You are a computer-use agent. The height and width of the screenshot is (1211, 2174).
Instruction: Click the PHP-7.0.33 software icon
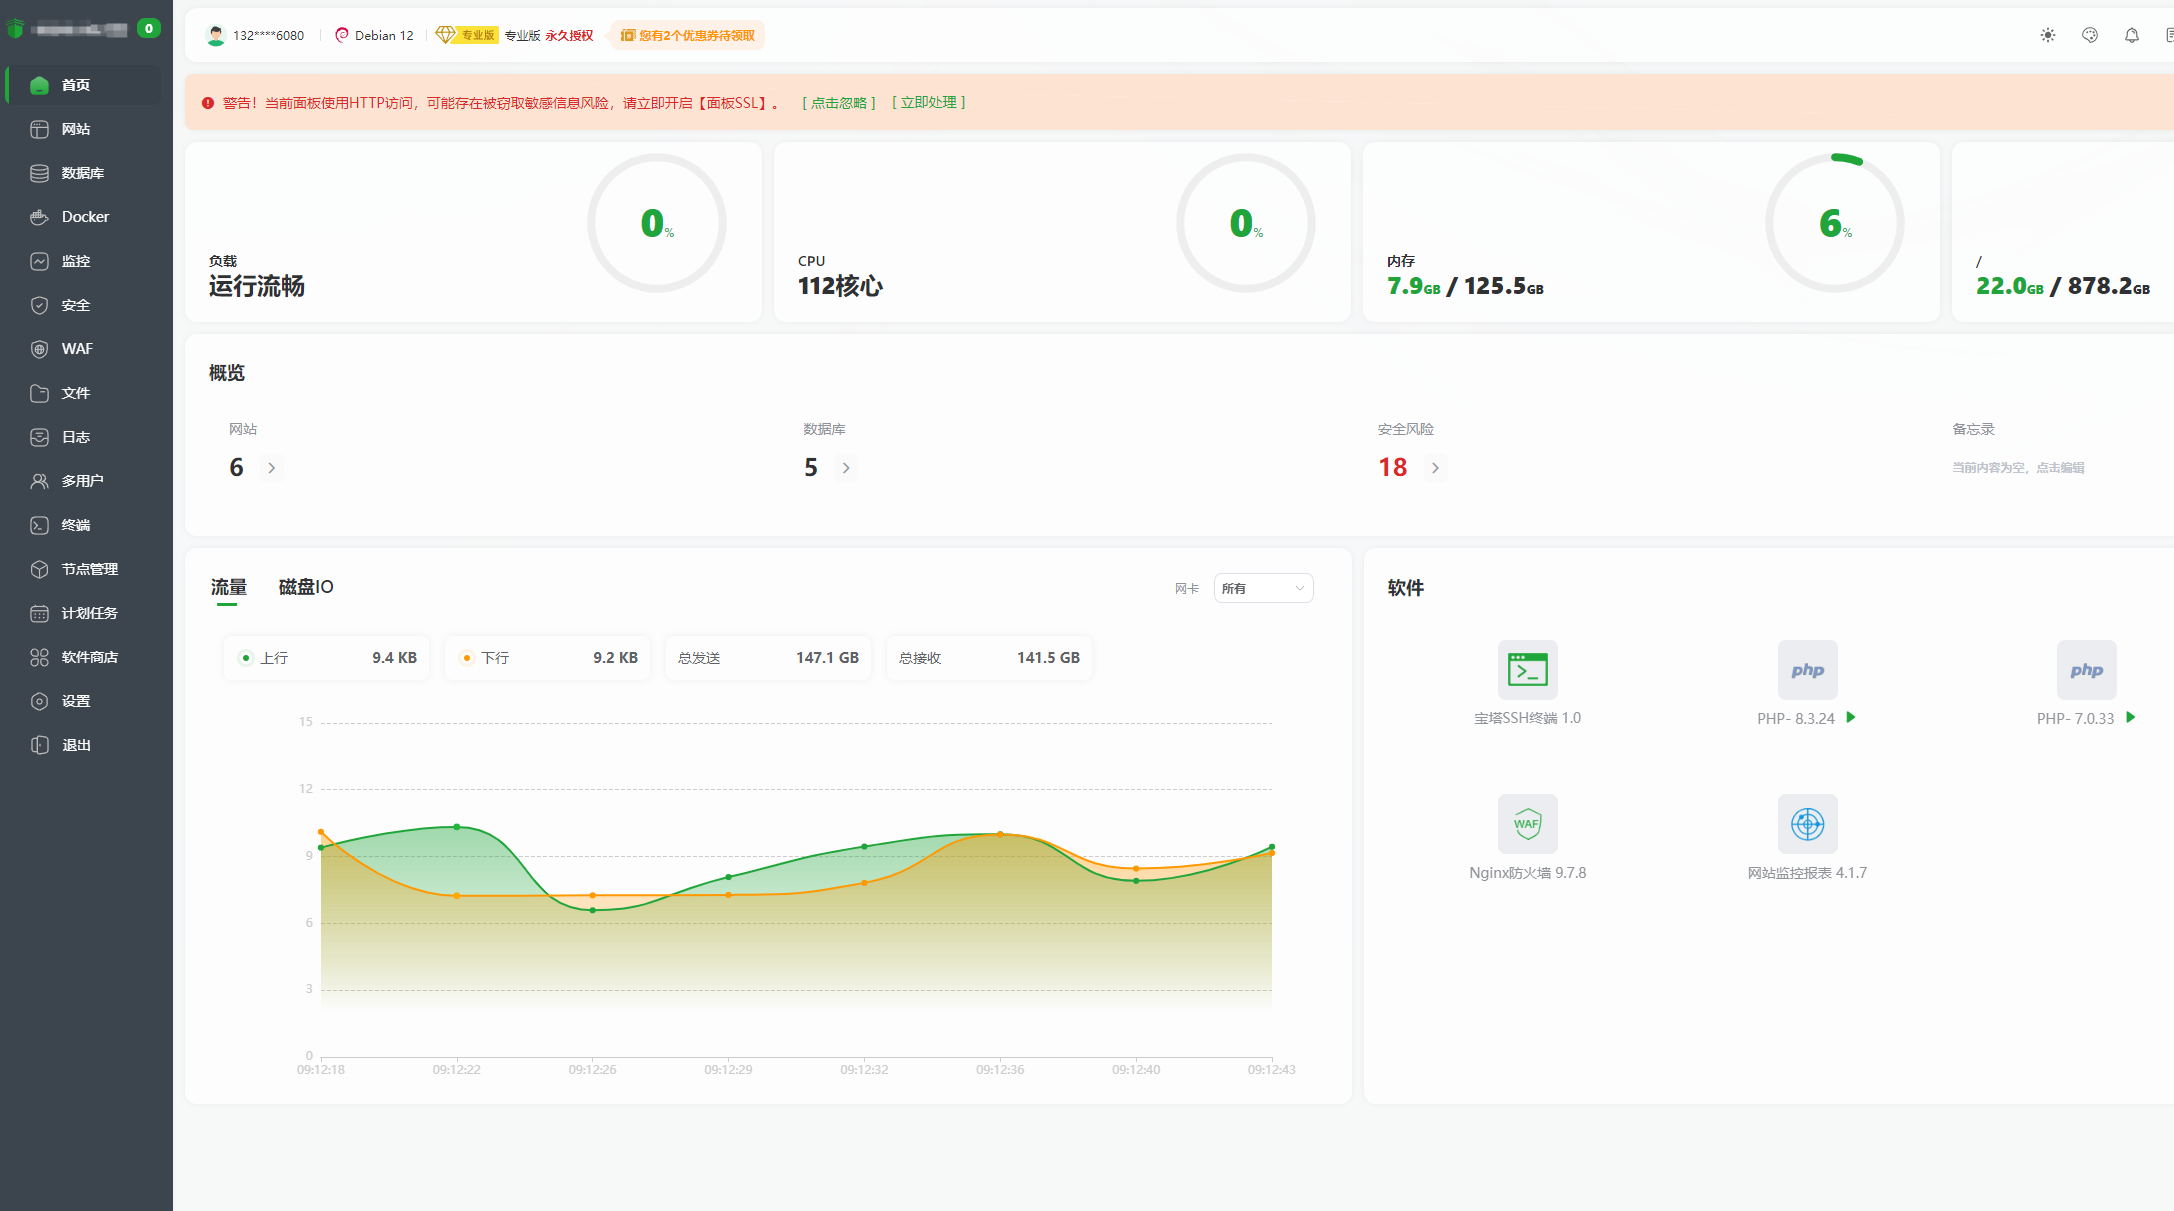2086,670
